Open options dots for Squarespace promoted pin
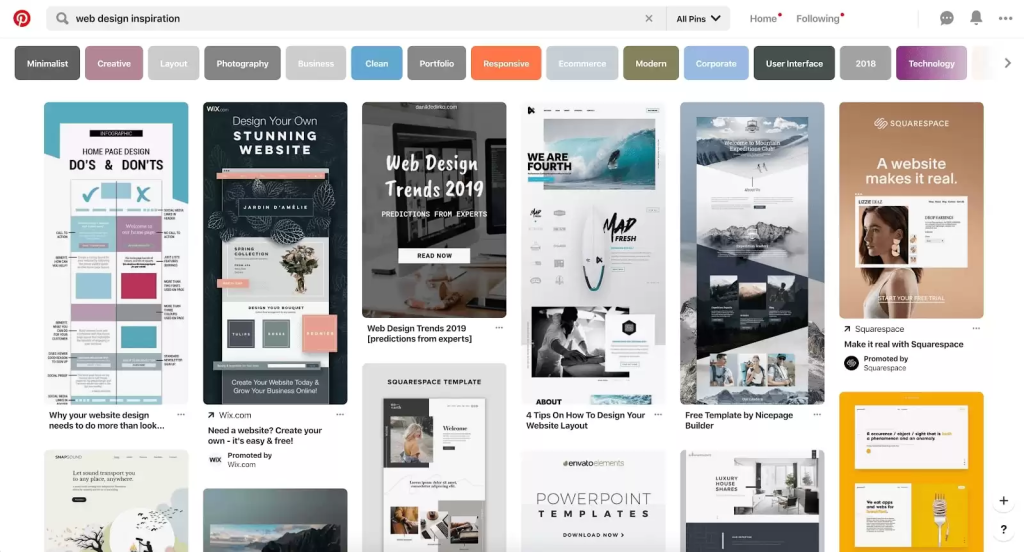 click(x=976, y=329)
